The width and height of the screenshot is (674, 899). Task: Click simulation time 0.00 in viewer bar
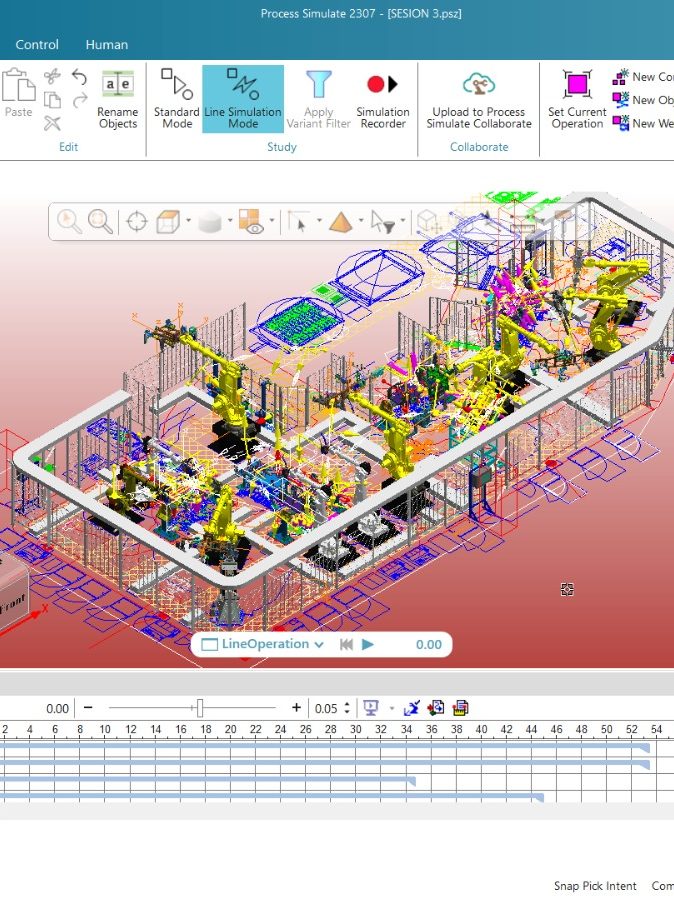(429, 644)
